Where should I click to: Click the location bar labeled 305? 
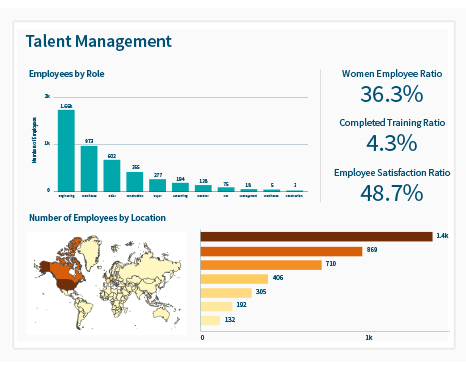226,293
